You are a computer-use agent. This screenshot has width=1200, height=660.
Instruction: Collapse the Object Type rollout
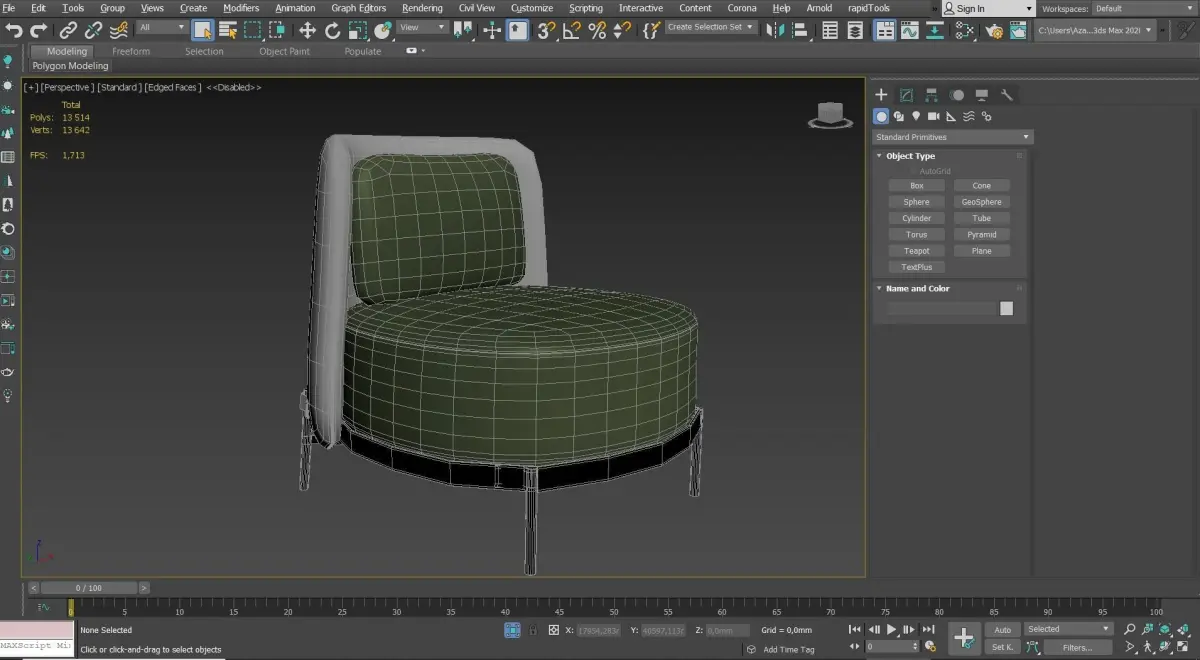[910, 156]
